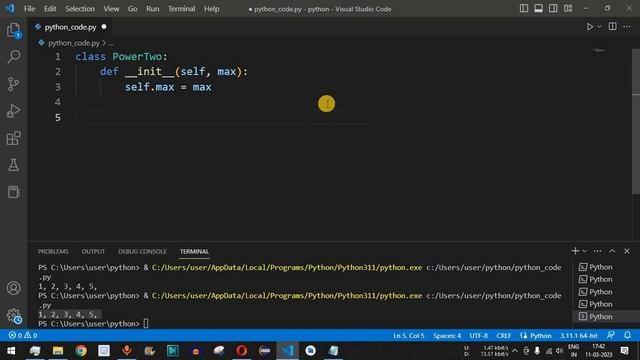This screenshot has height=360, width=640.
Task: Split the editor to the right
Action: pyautogui.click(x=612, y=27)
